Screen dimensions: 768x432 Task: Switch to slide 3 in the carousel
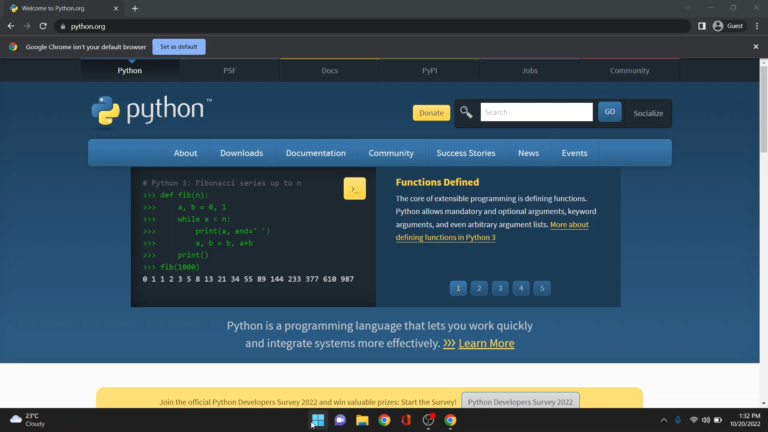point(500,288)
